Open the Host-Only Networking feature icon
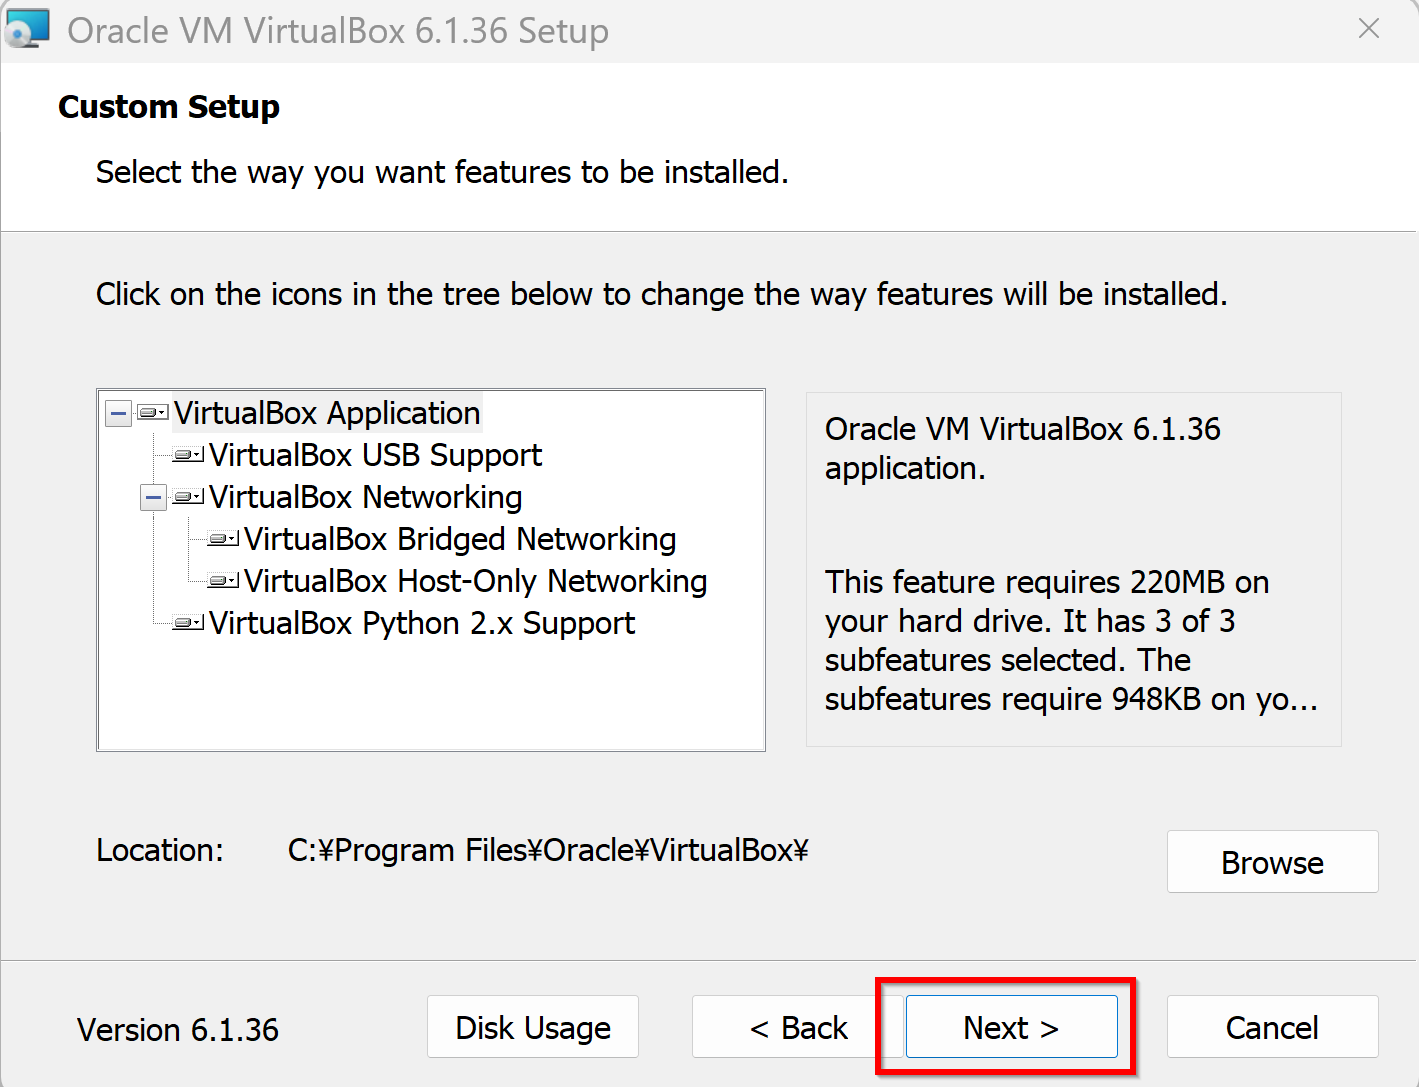 click(223, 581)
